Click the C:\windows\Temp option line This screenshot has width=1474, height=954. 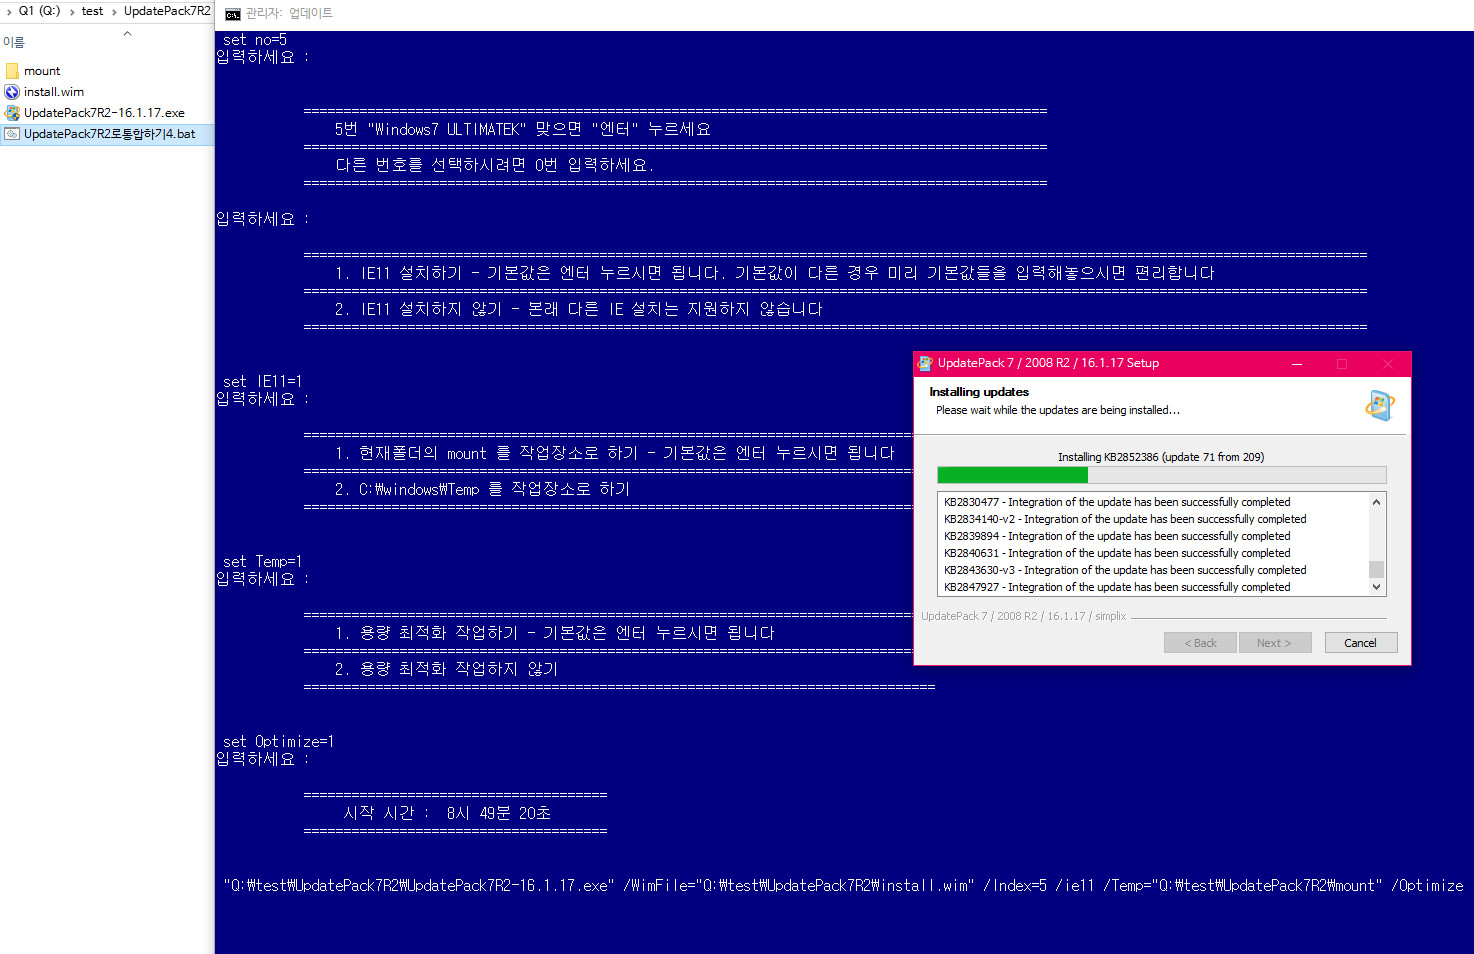483,489
